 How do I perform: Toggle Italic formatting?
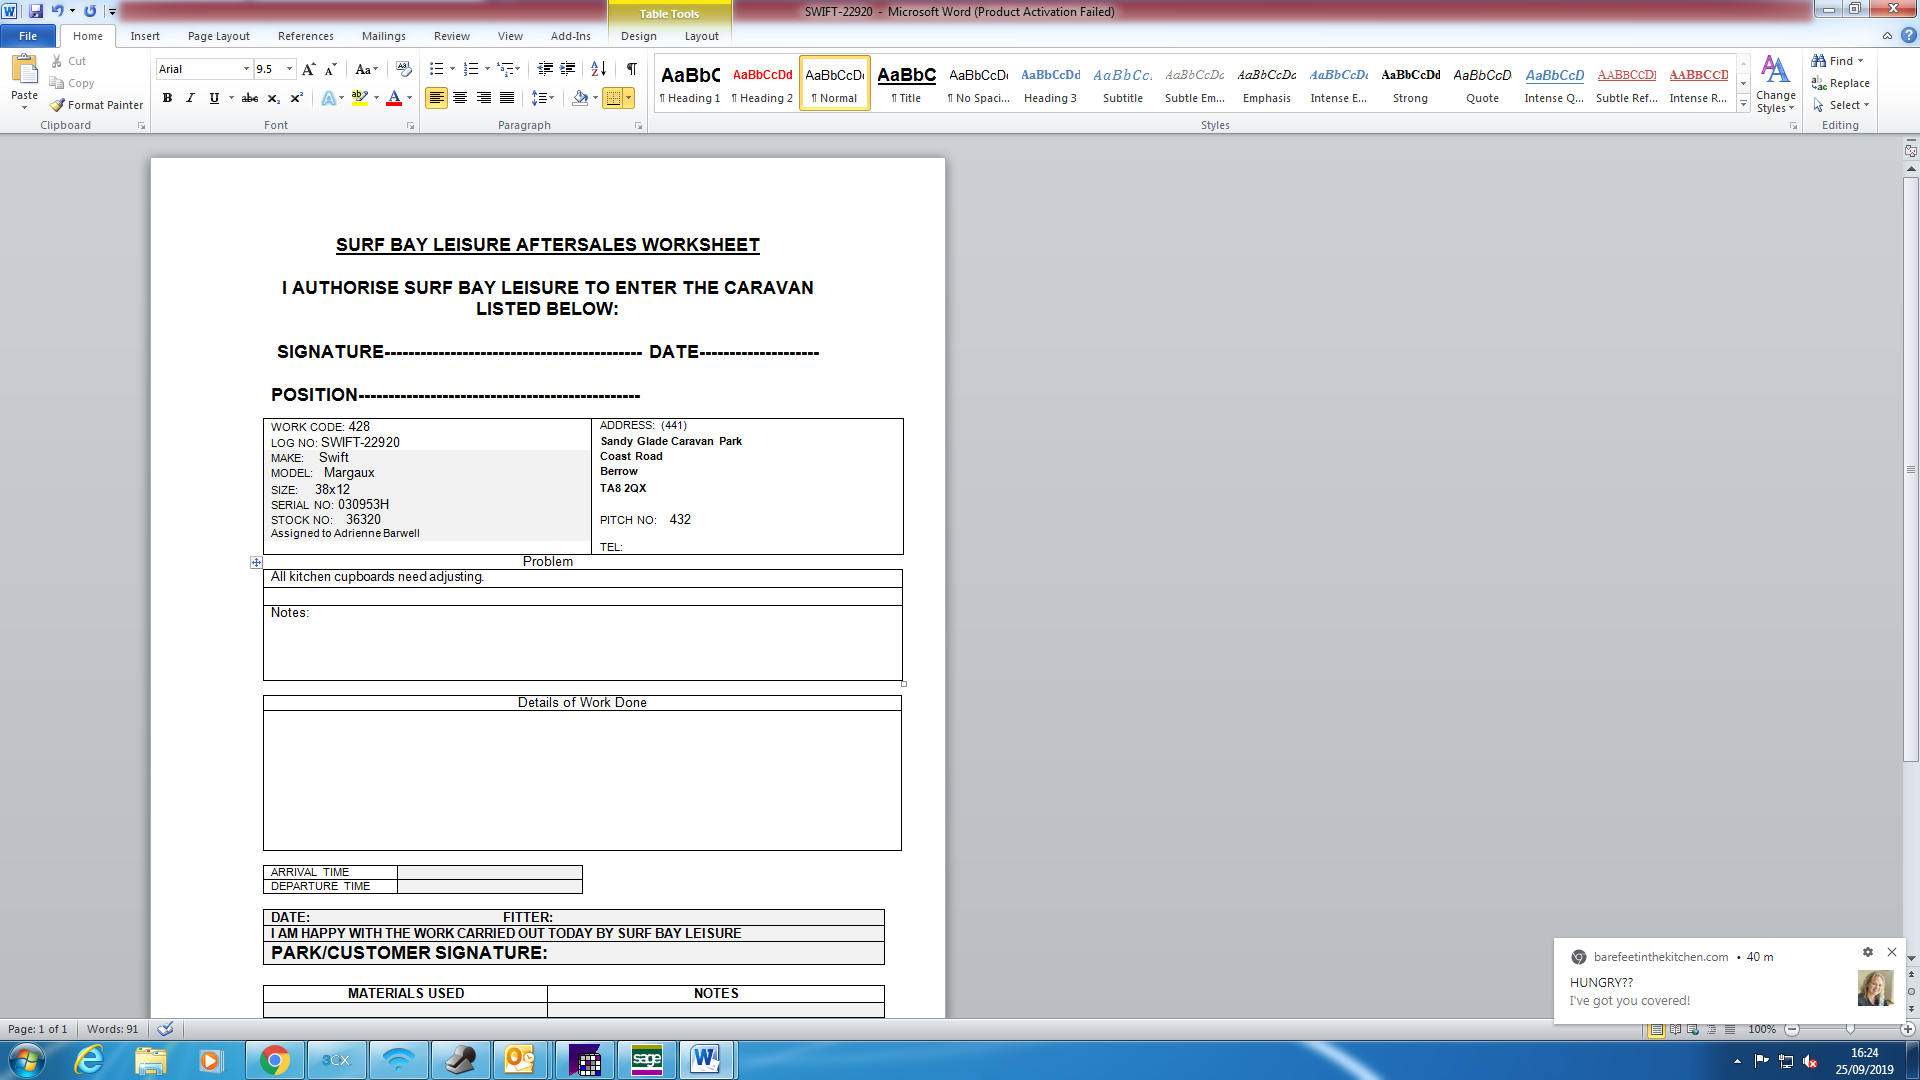click(190, 98)
